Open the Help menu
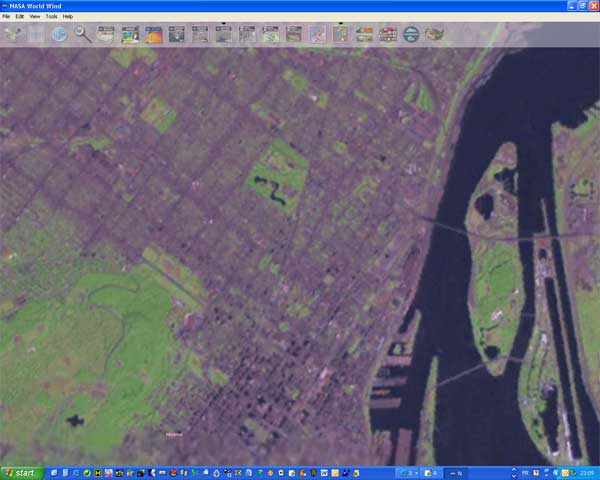 tap(68, 17)
